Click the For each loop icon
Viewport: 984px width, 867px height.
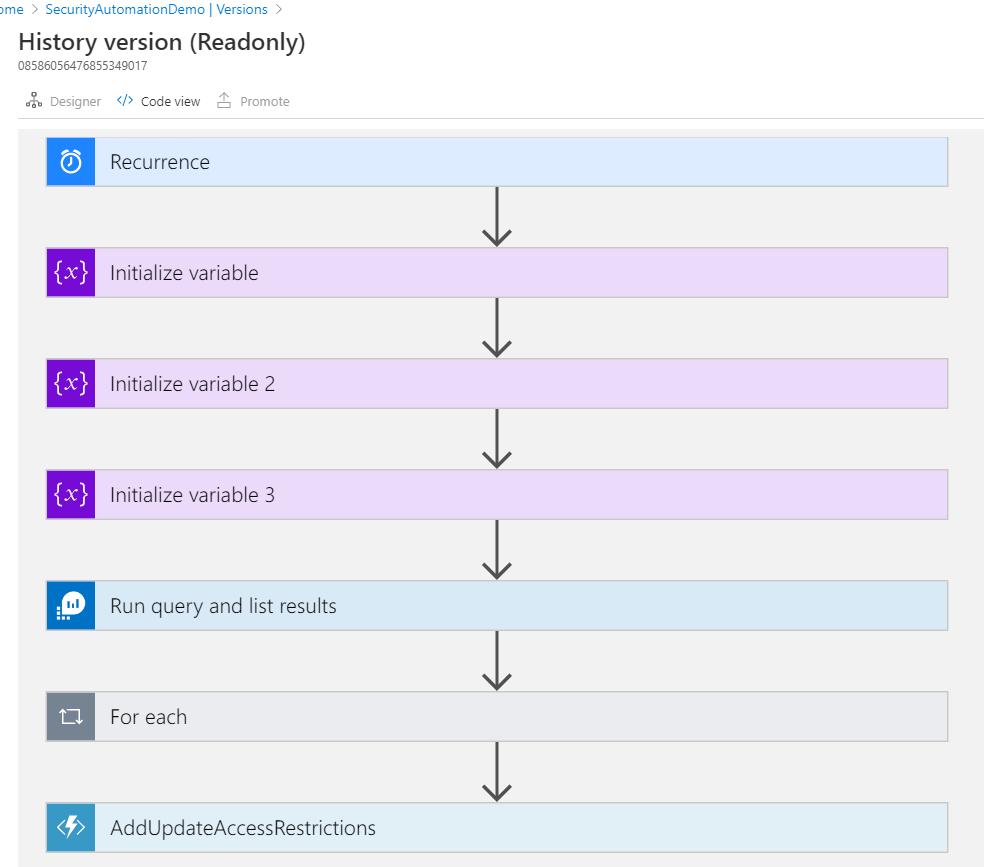tap(71, 717)
